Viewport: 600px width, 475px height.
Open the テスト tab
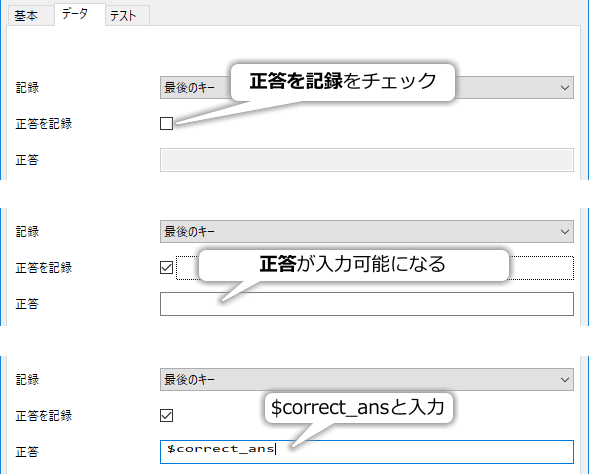pos(127,16)
